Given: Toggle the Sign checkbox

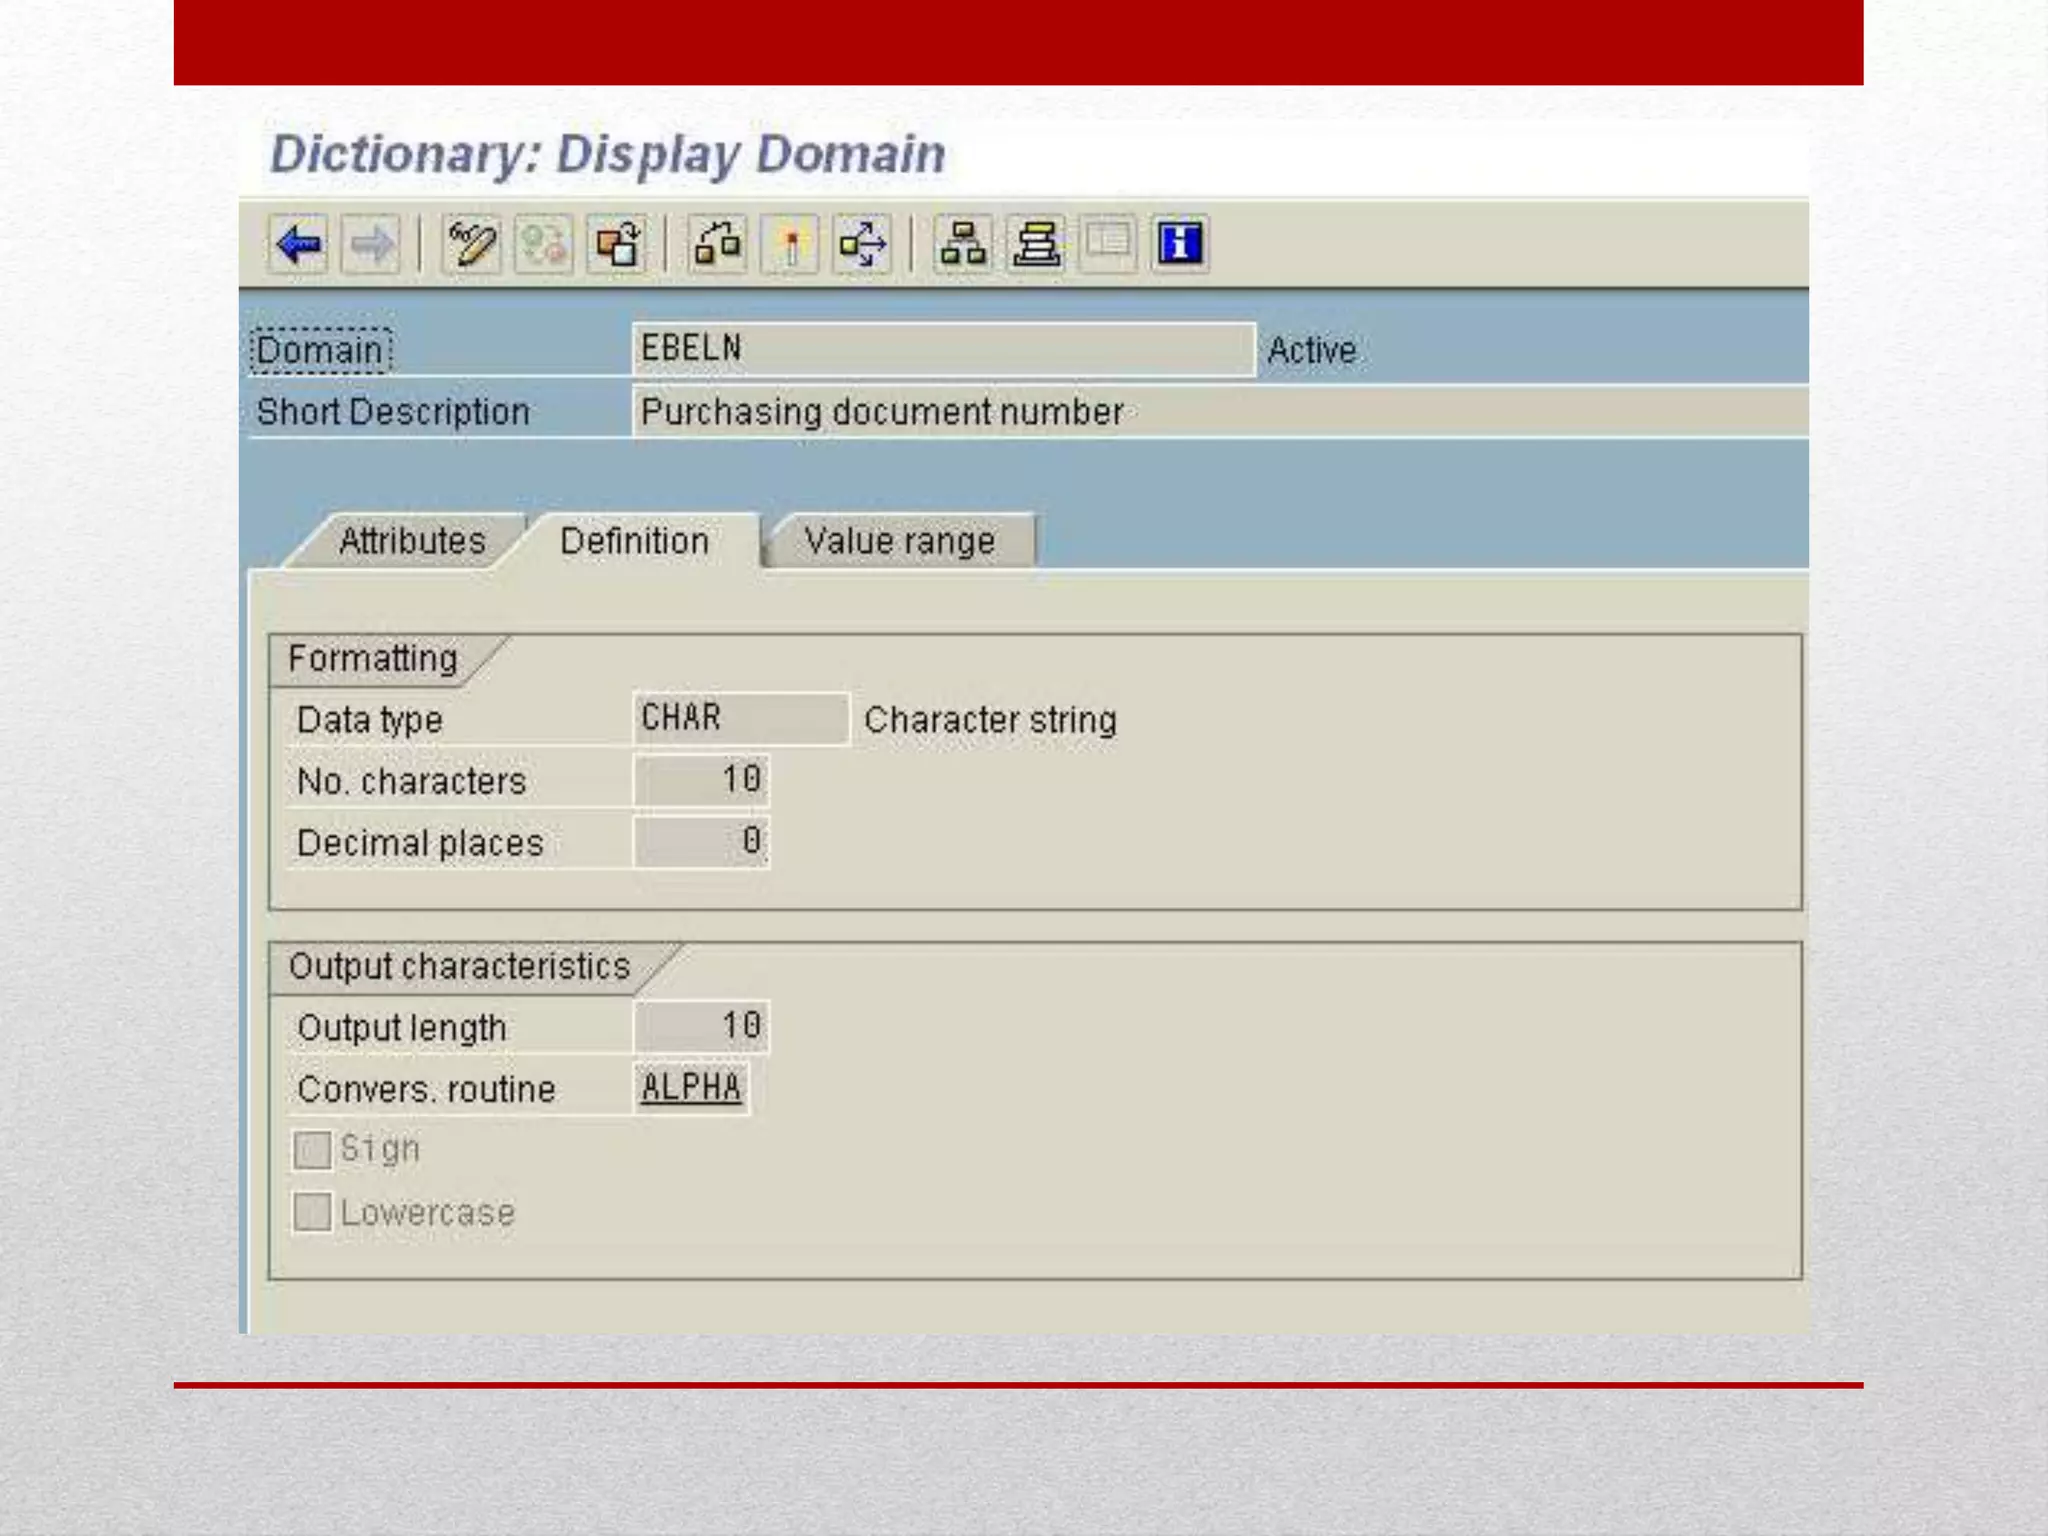Looking at the screenshot, I should pos(312,1150).
